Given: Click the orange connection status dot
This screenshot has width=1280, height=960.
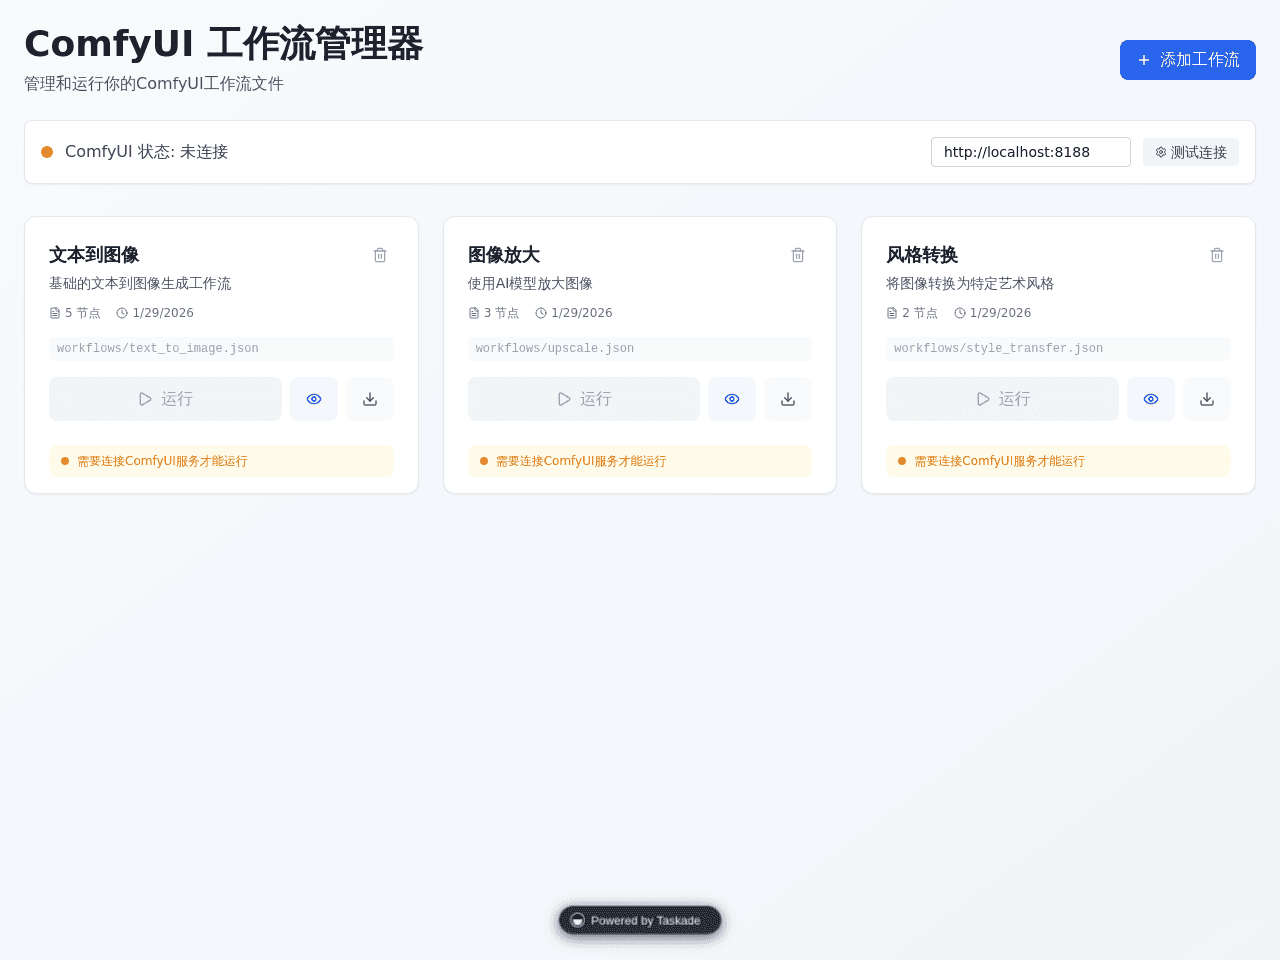Looking at the screenshot, I should (x=47, y=152).
